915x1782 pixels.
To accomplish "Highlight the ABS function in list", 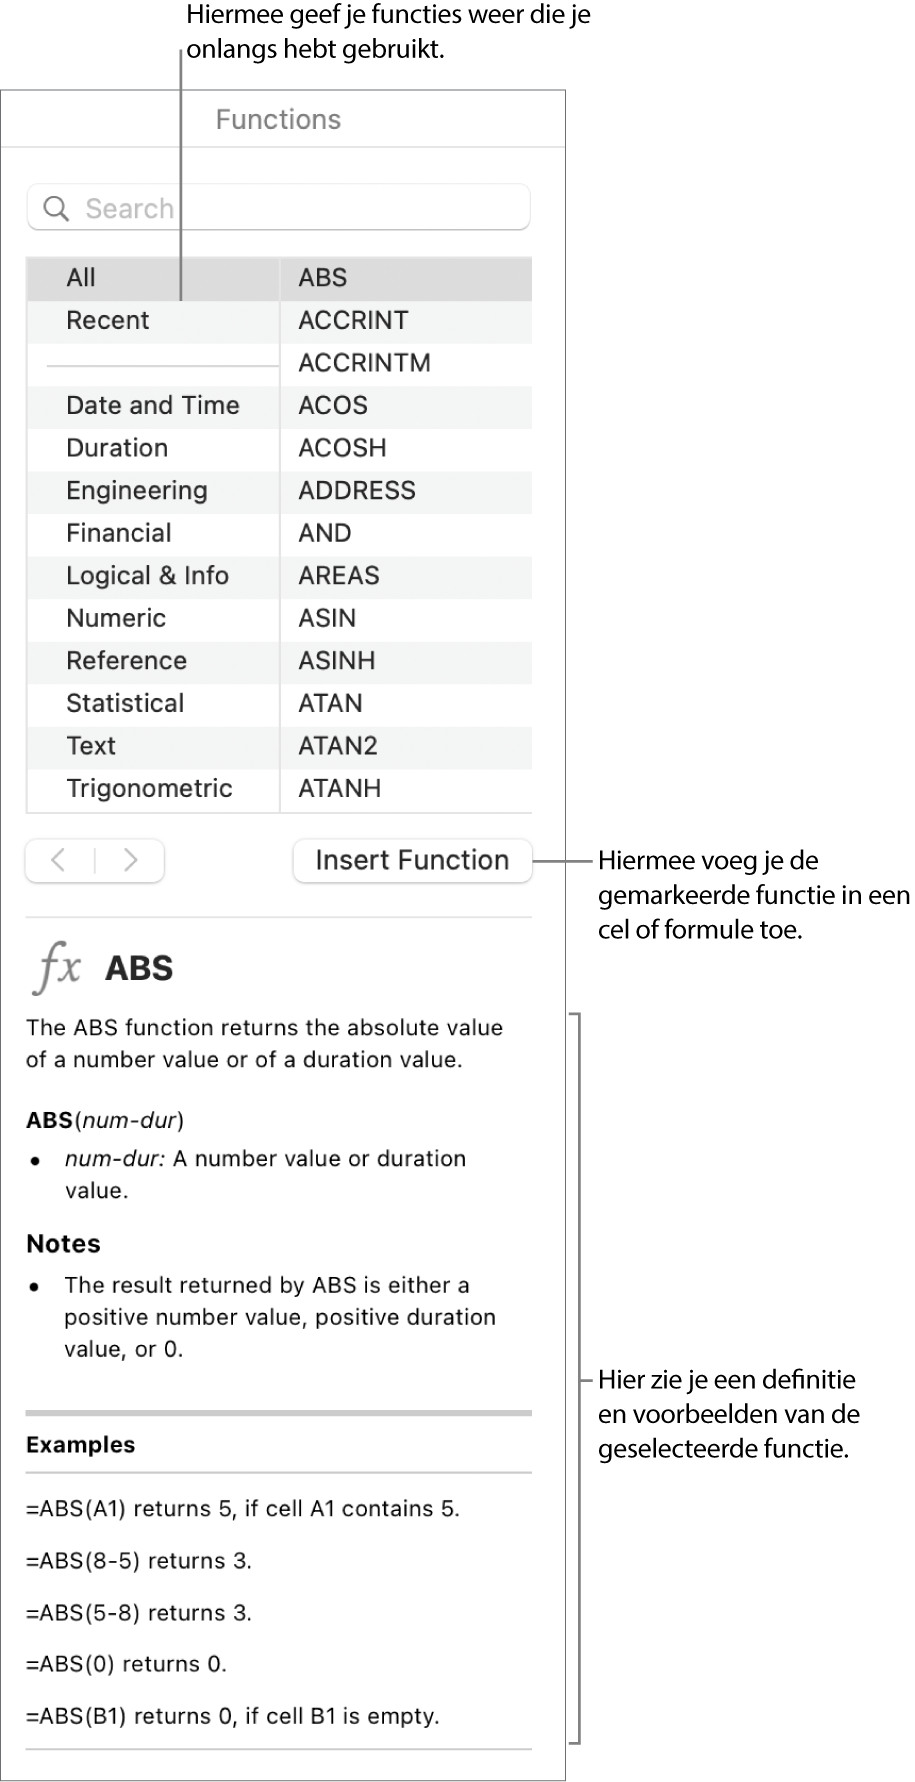I will [323, 278].
